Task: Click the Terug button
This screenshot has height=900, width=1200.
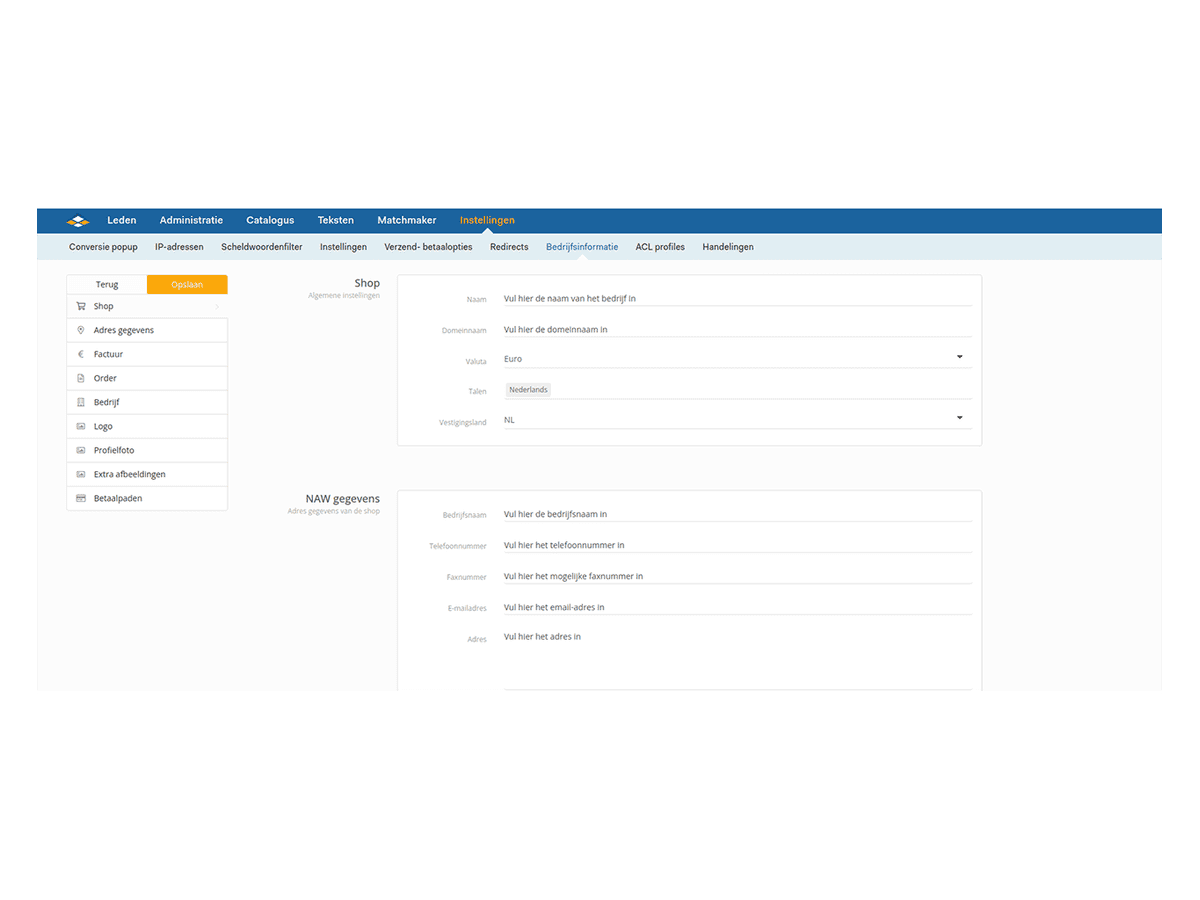Action: (107, 285)
